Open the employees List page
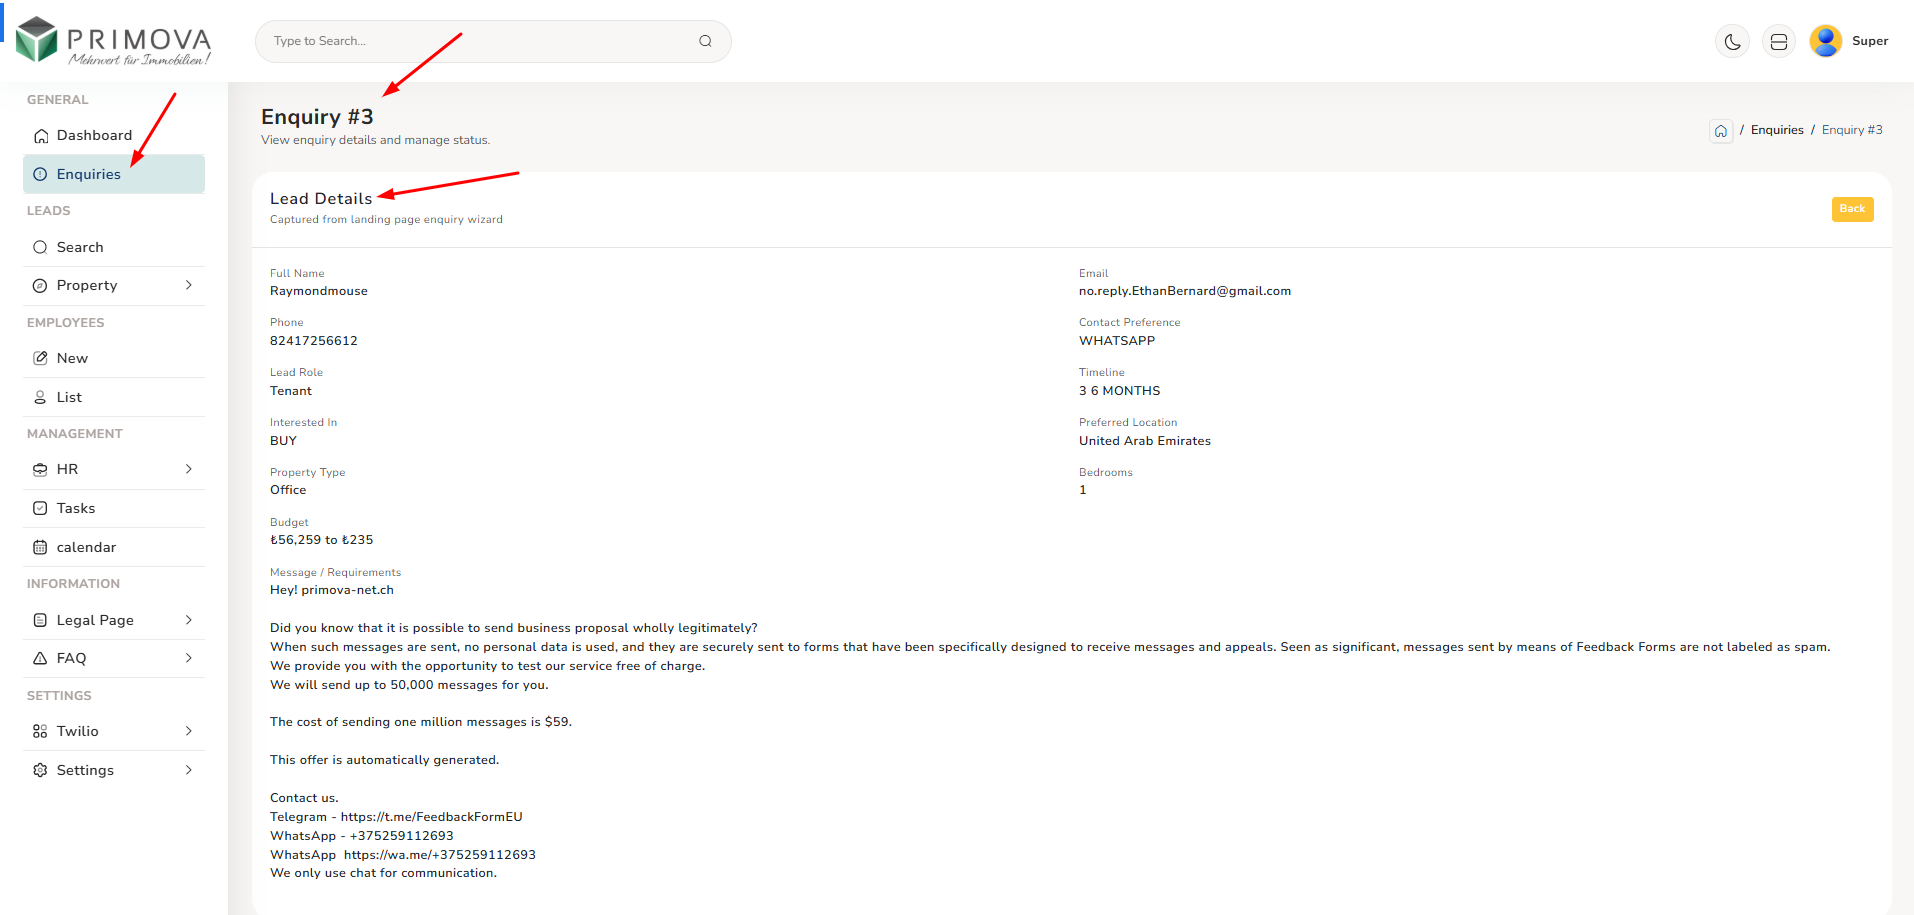Screen dimensions: 1914x915 (69, 397)
